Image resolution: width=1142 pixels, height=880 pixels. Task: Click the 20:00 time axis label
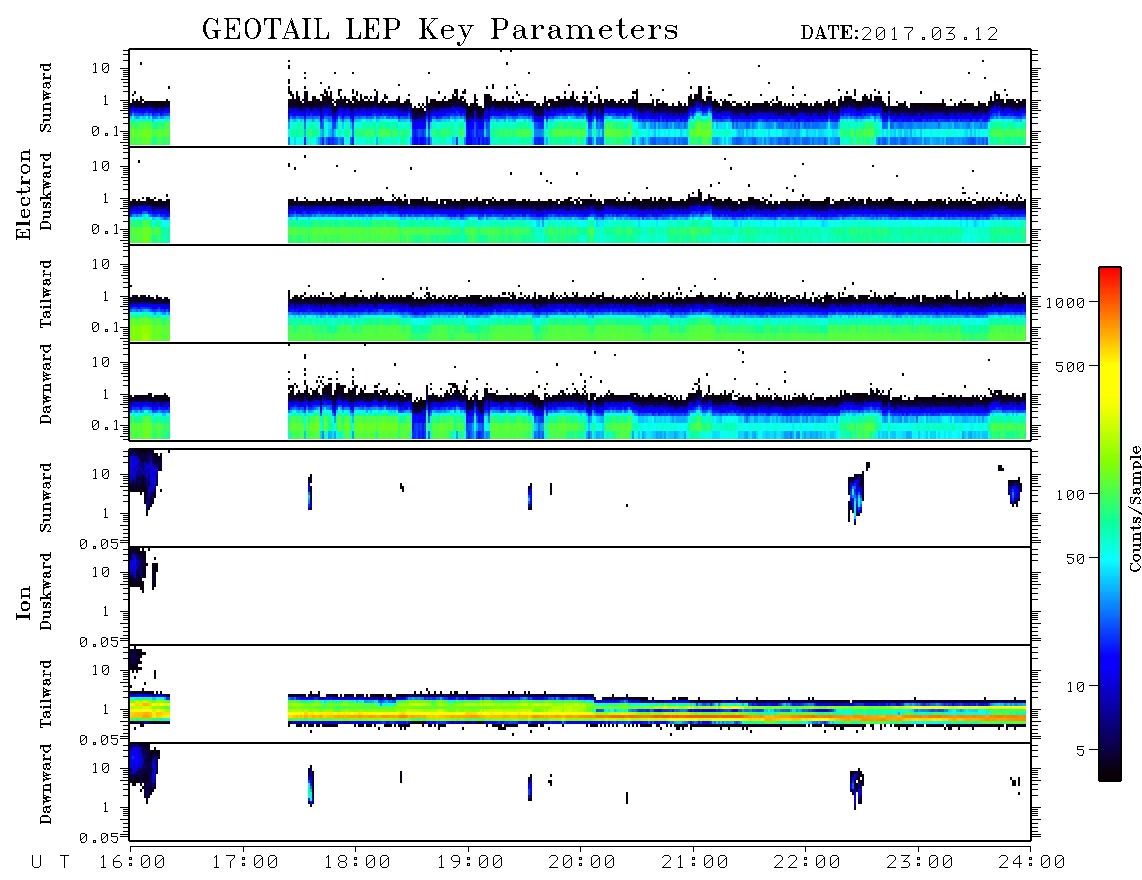pyautogui.click(x=582, y=863)
